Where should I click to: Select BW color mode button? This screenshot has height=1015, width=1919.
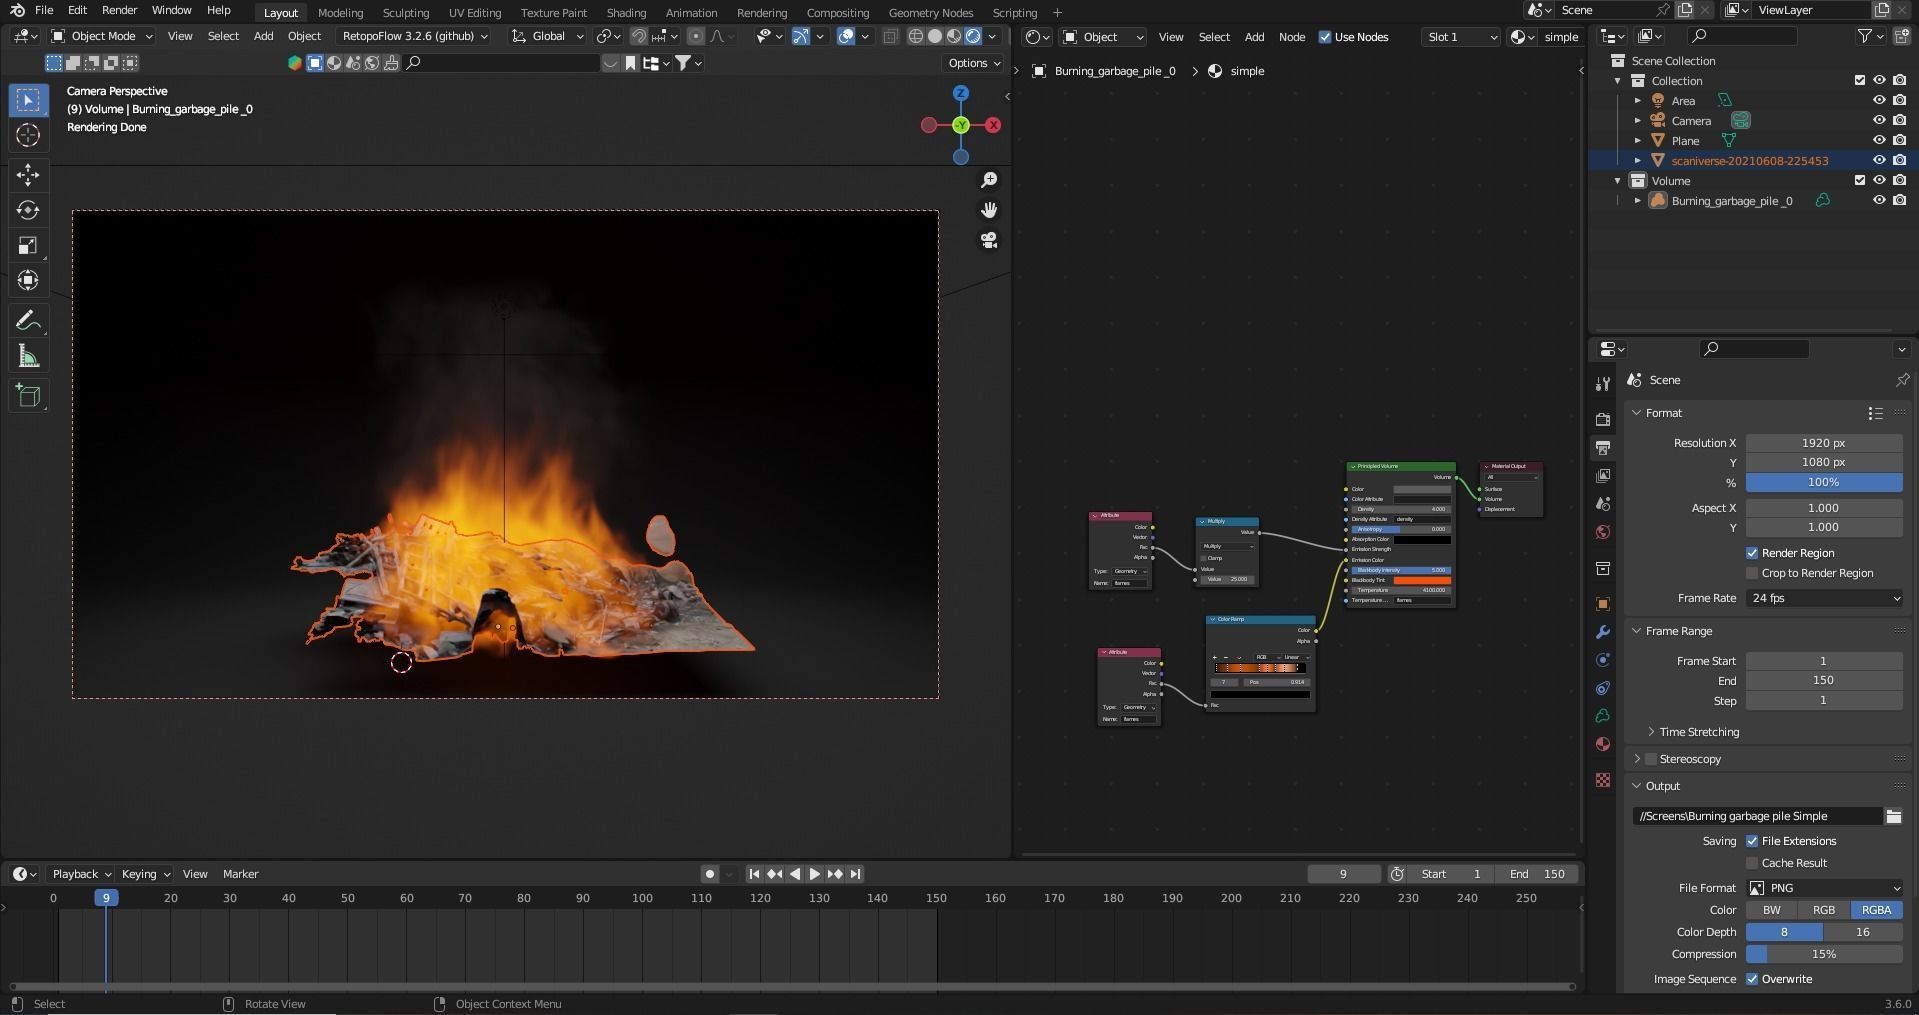[1771, 910]
